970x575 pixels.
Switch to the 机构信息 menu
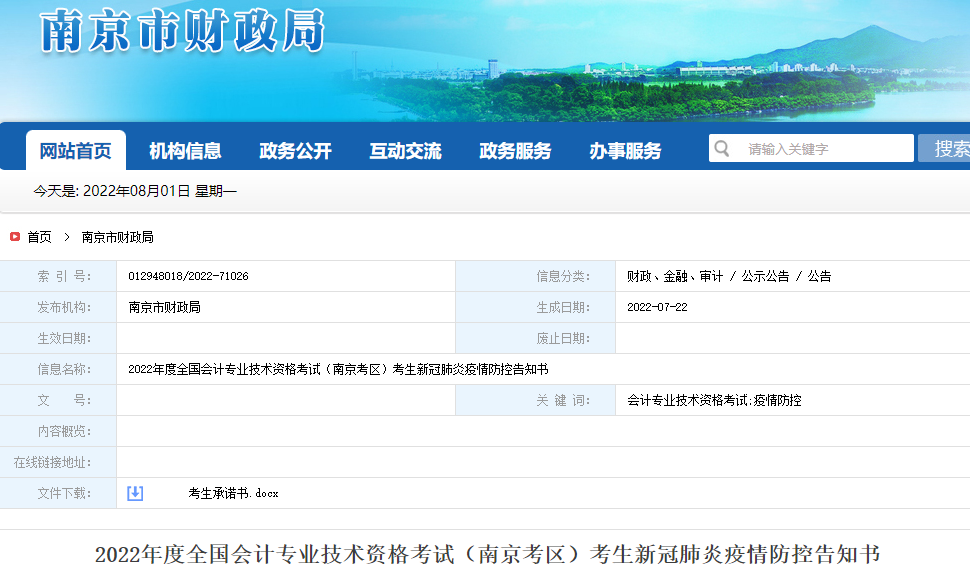tap(185, 151)
